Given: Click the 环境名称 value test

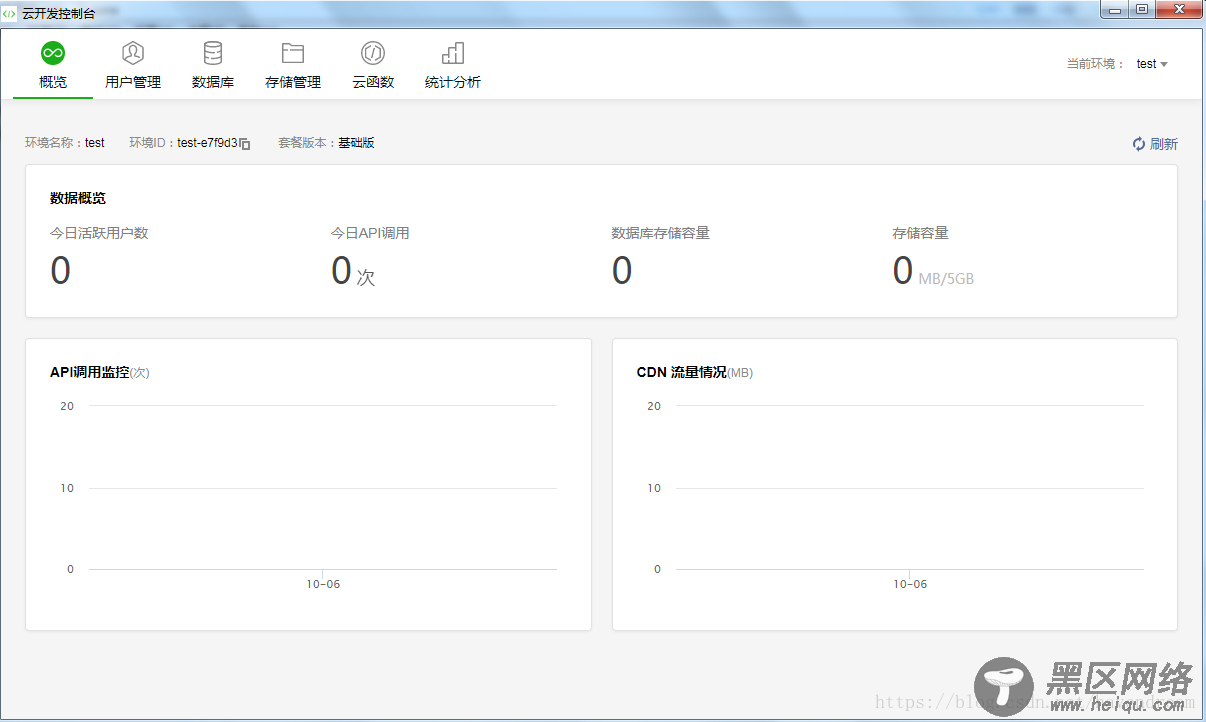Looking at the screenshot, I should (95, 143).
